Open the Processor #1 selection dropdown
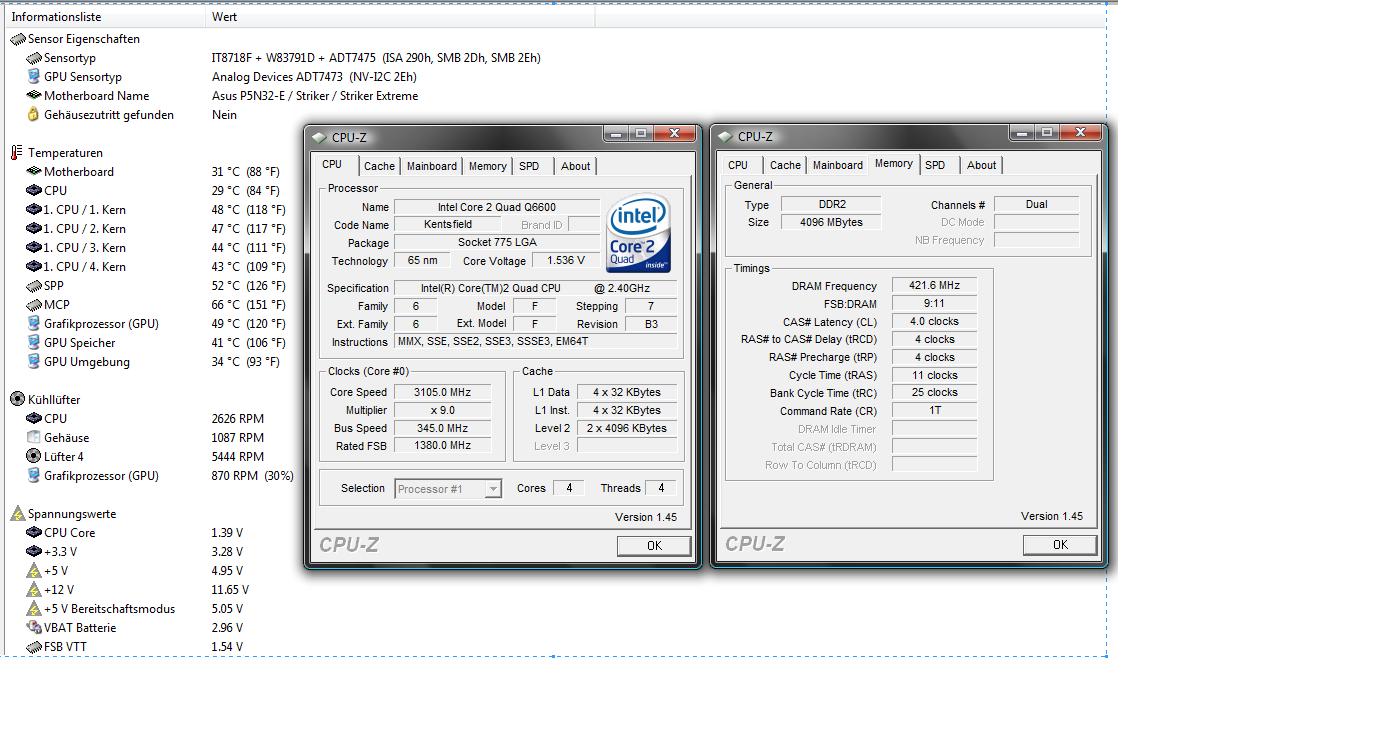Screen dimensions: 1376x750 (x=447, y=489)
